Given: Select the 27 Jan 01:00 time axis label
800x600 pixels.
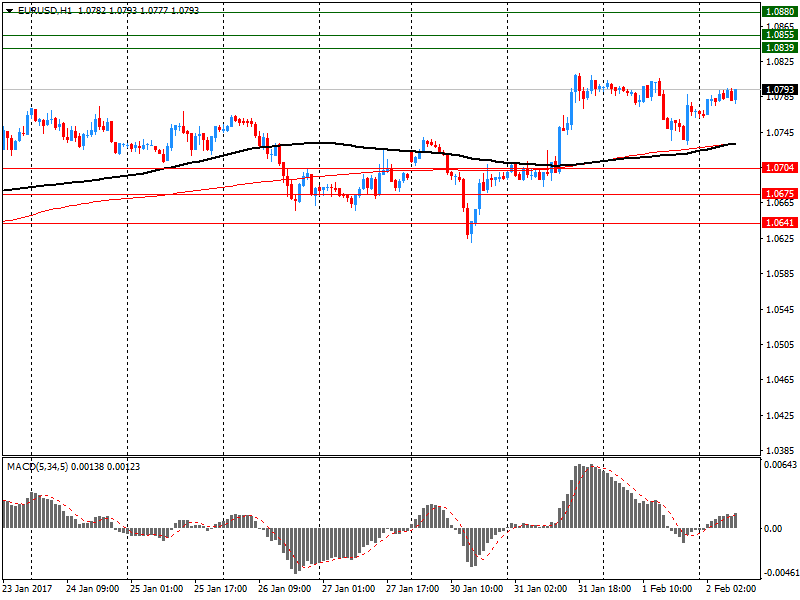Looking at the screenshot, I should tap(348, 589).
